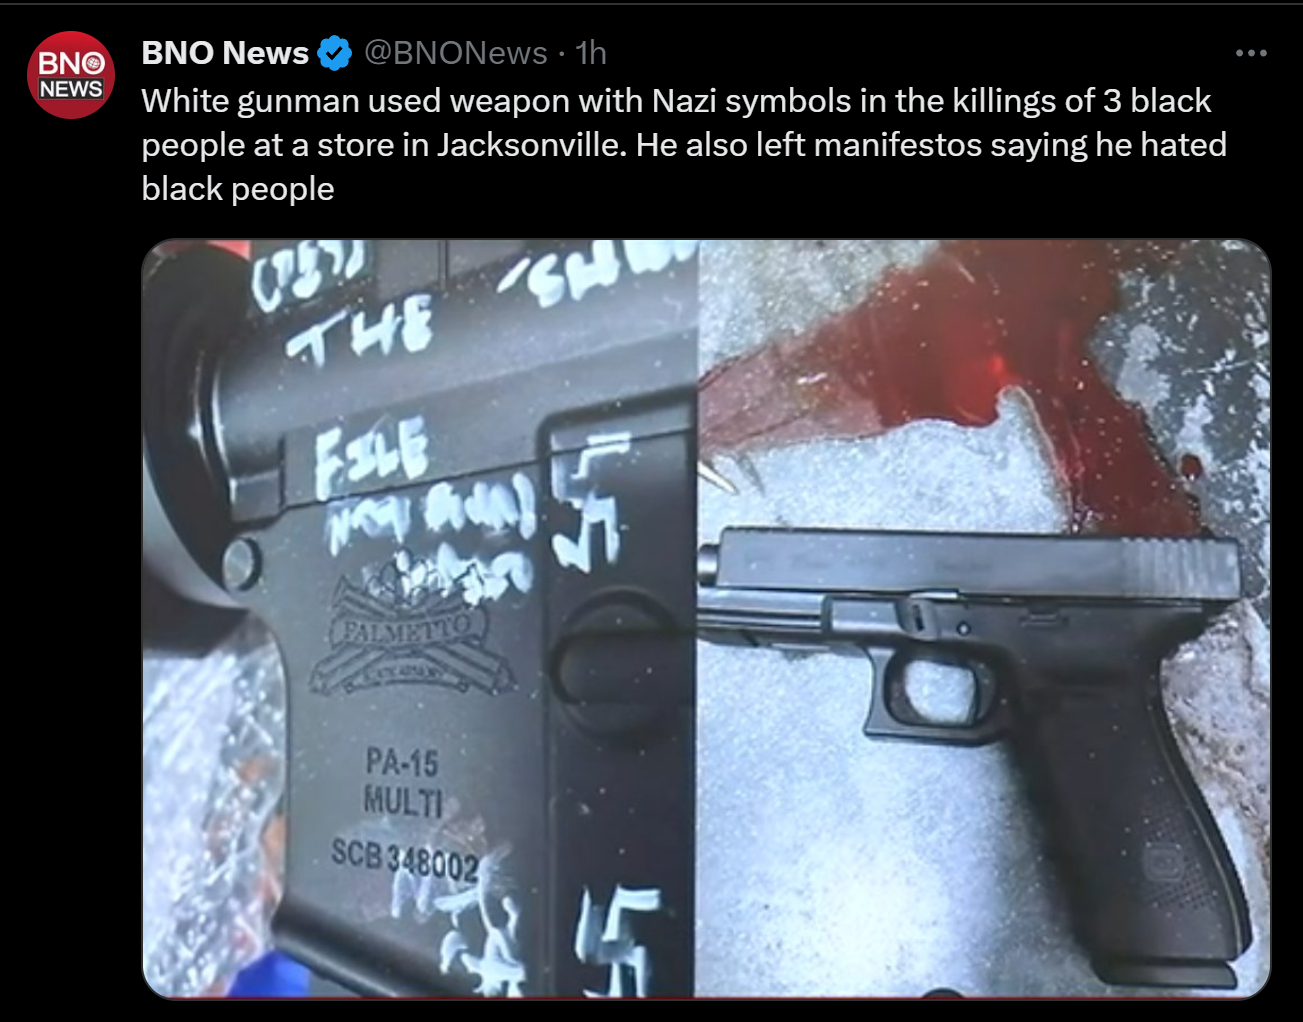Open the BNO News red avatar logo
This screenshot has width=1303, height=1022.
[71, 75]
